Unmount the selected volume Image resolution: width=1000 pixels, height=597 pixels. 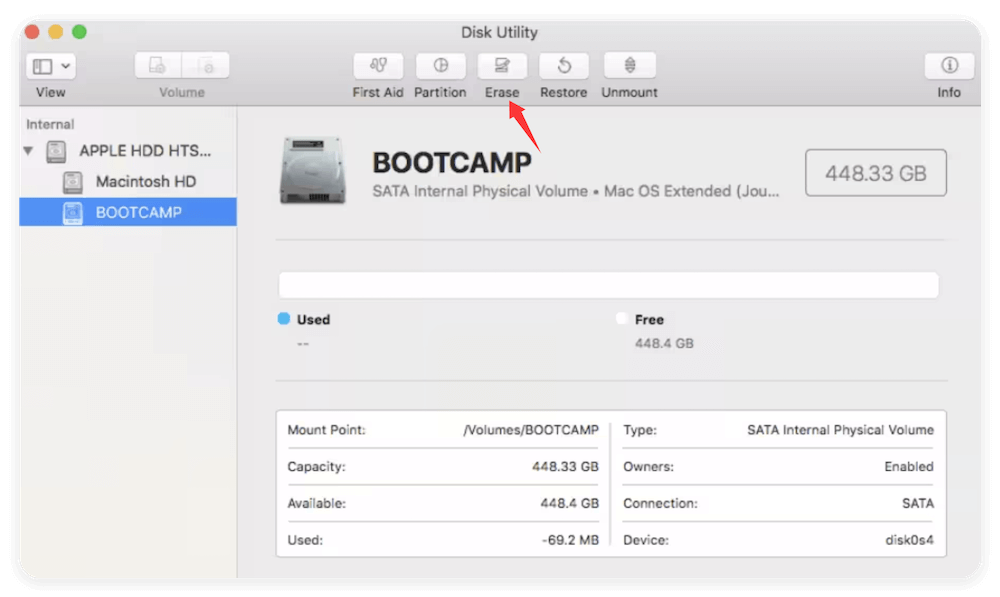point(629,66)
